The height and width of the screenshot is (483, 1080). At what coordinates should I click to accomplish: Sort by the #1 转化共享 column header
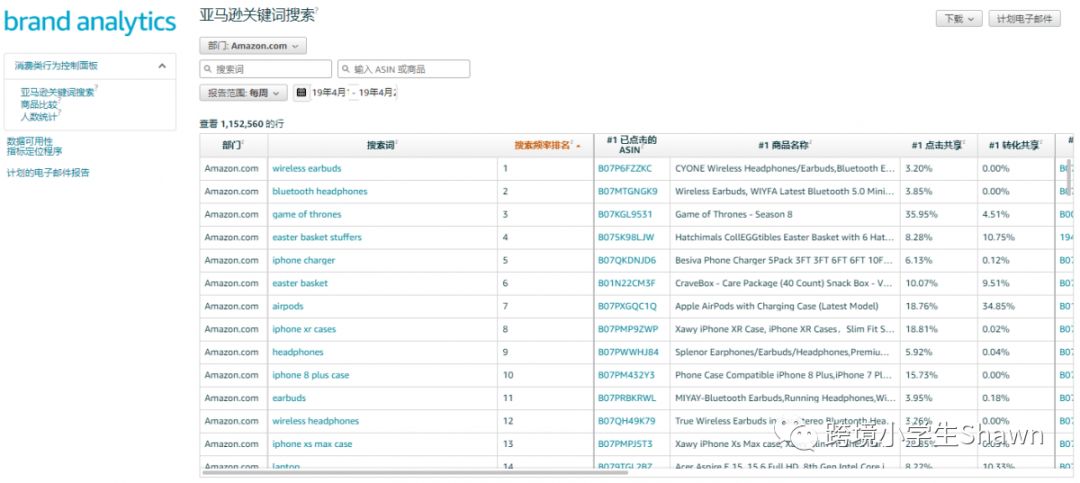pyautogui.click(x=1015, y=145)
